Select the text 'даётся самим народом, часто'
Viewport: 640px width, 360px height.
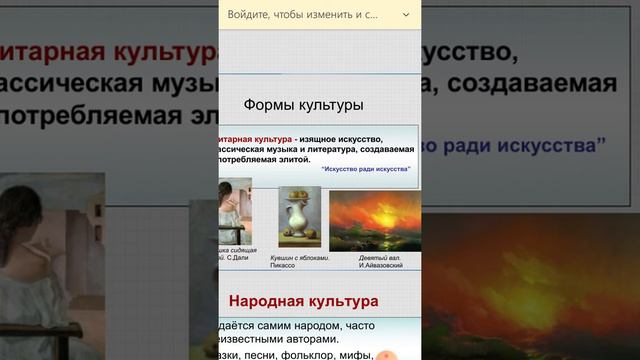tap(297, 326)
